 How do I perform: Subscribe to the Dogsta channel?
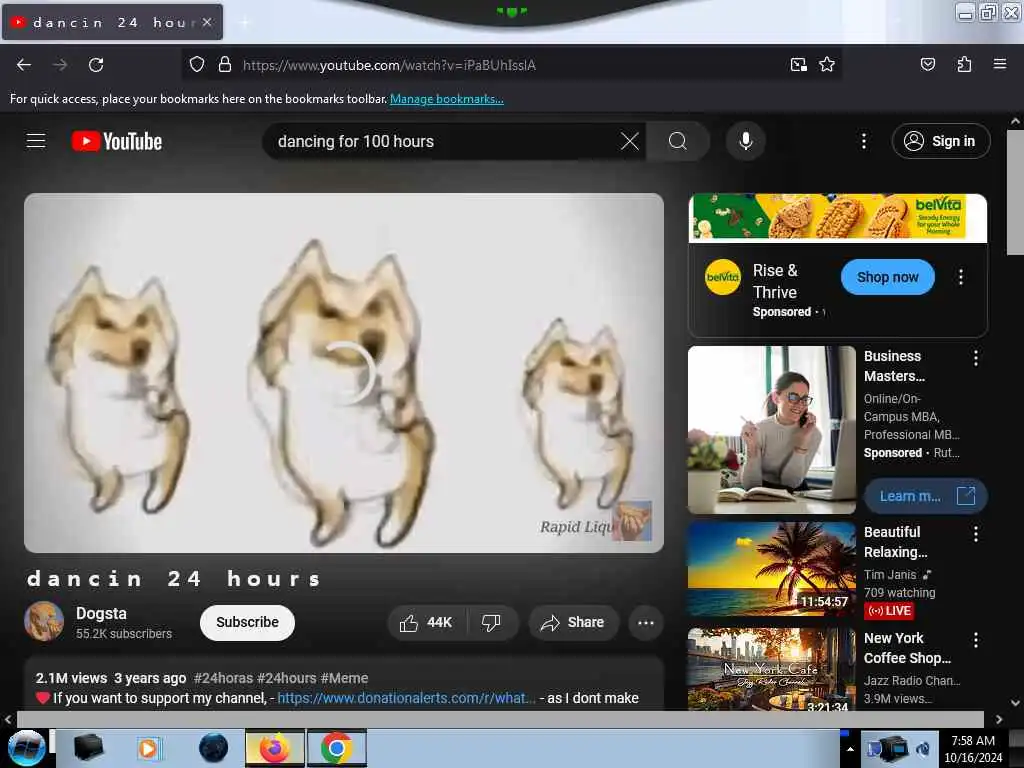(247, 622)
